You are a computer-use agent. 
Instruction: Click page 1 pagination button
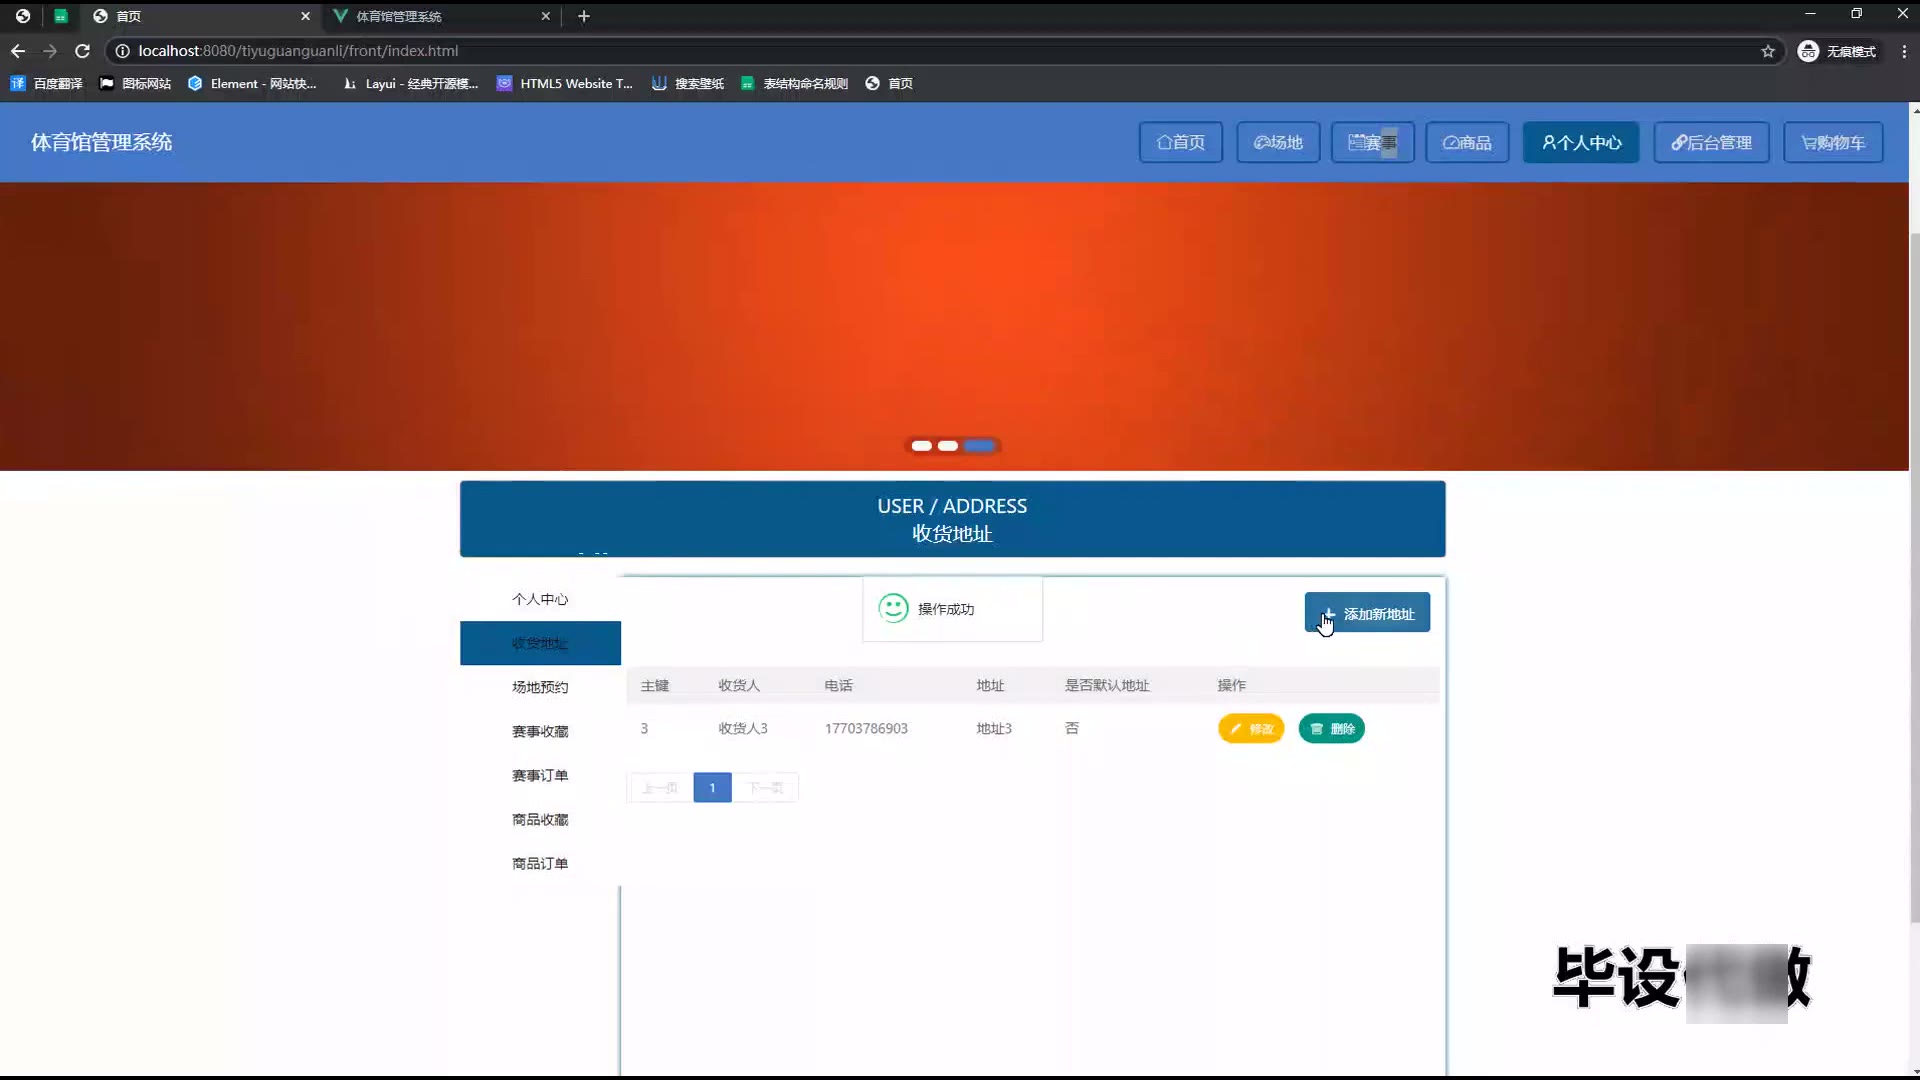(712, 788)
